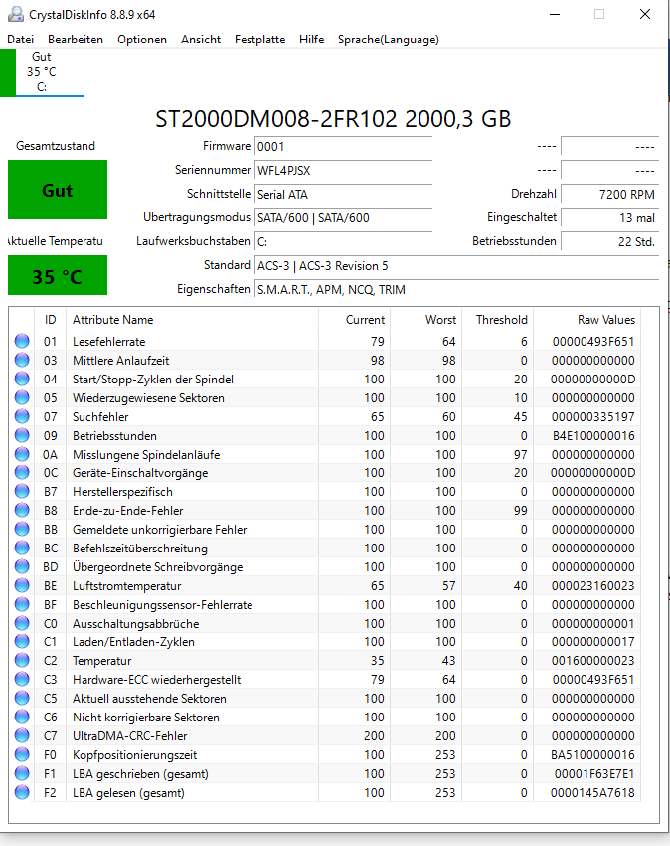Click the Standard field ACS-3 Revision 5
Screen dimensions: 670x846
pyautogui.click(x=456, y=265)
